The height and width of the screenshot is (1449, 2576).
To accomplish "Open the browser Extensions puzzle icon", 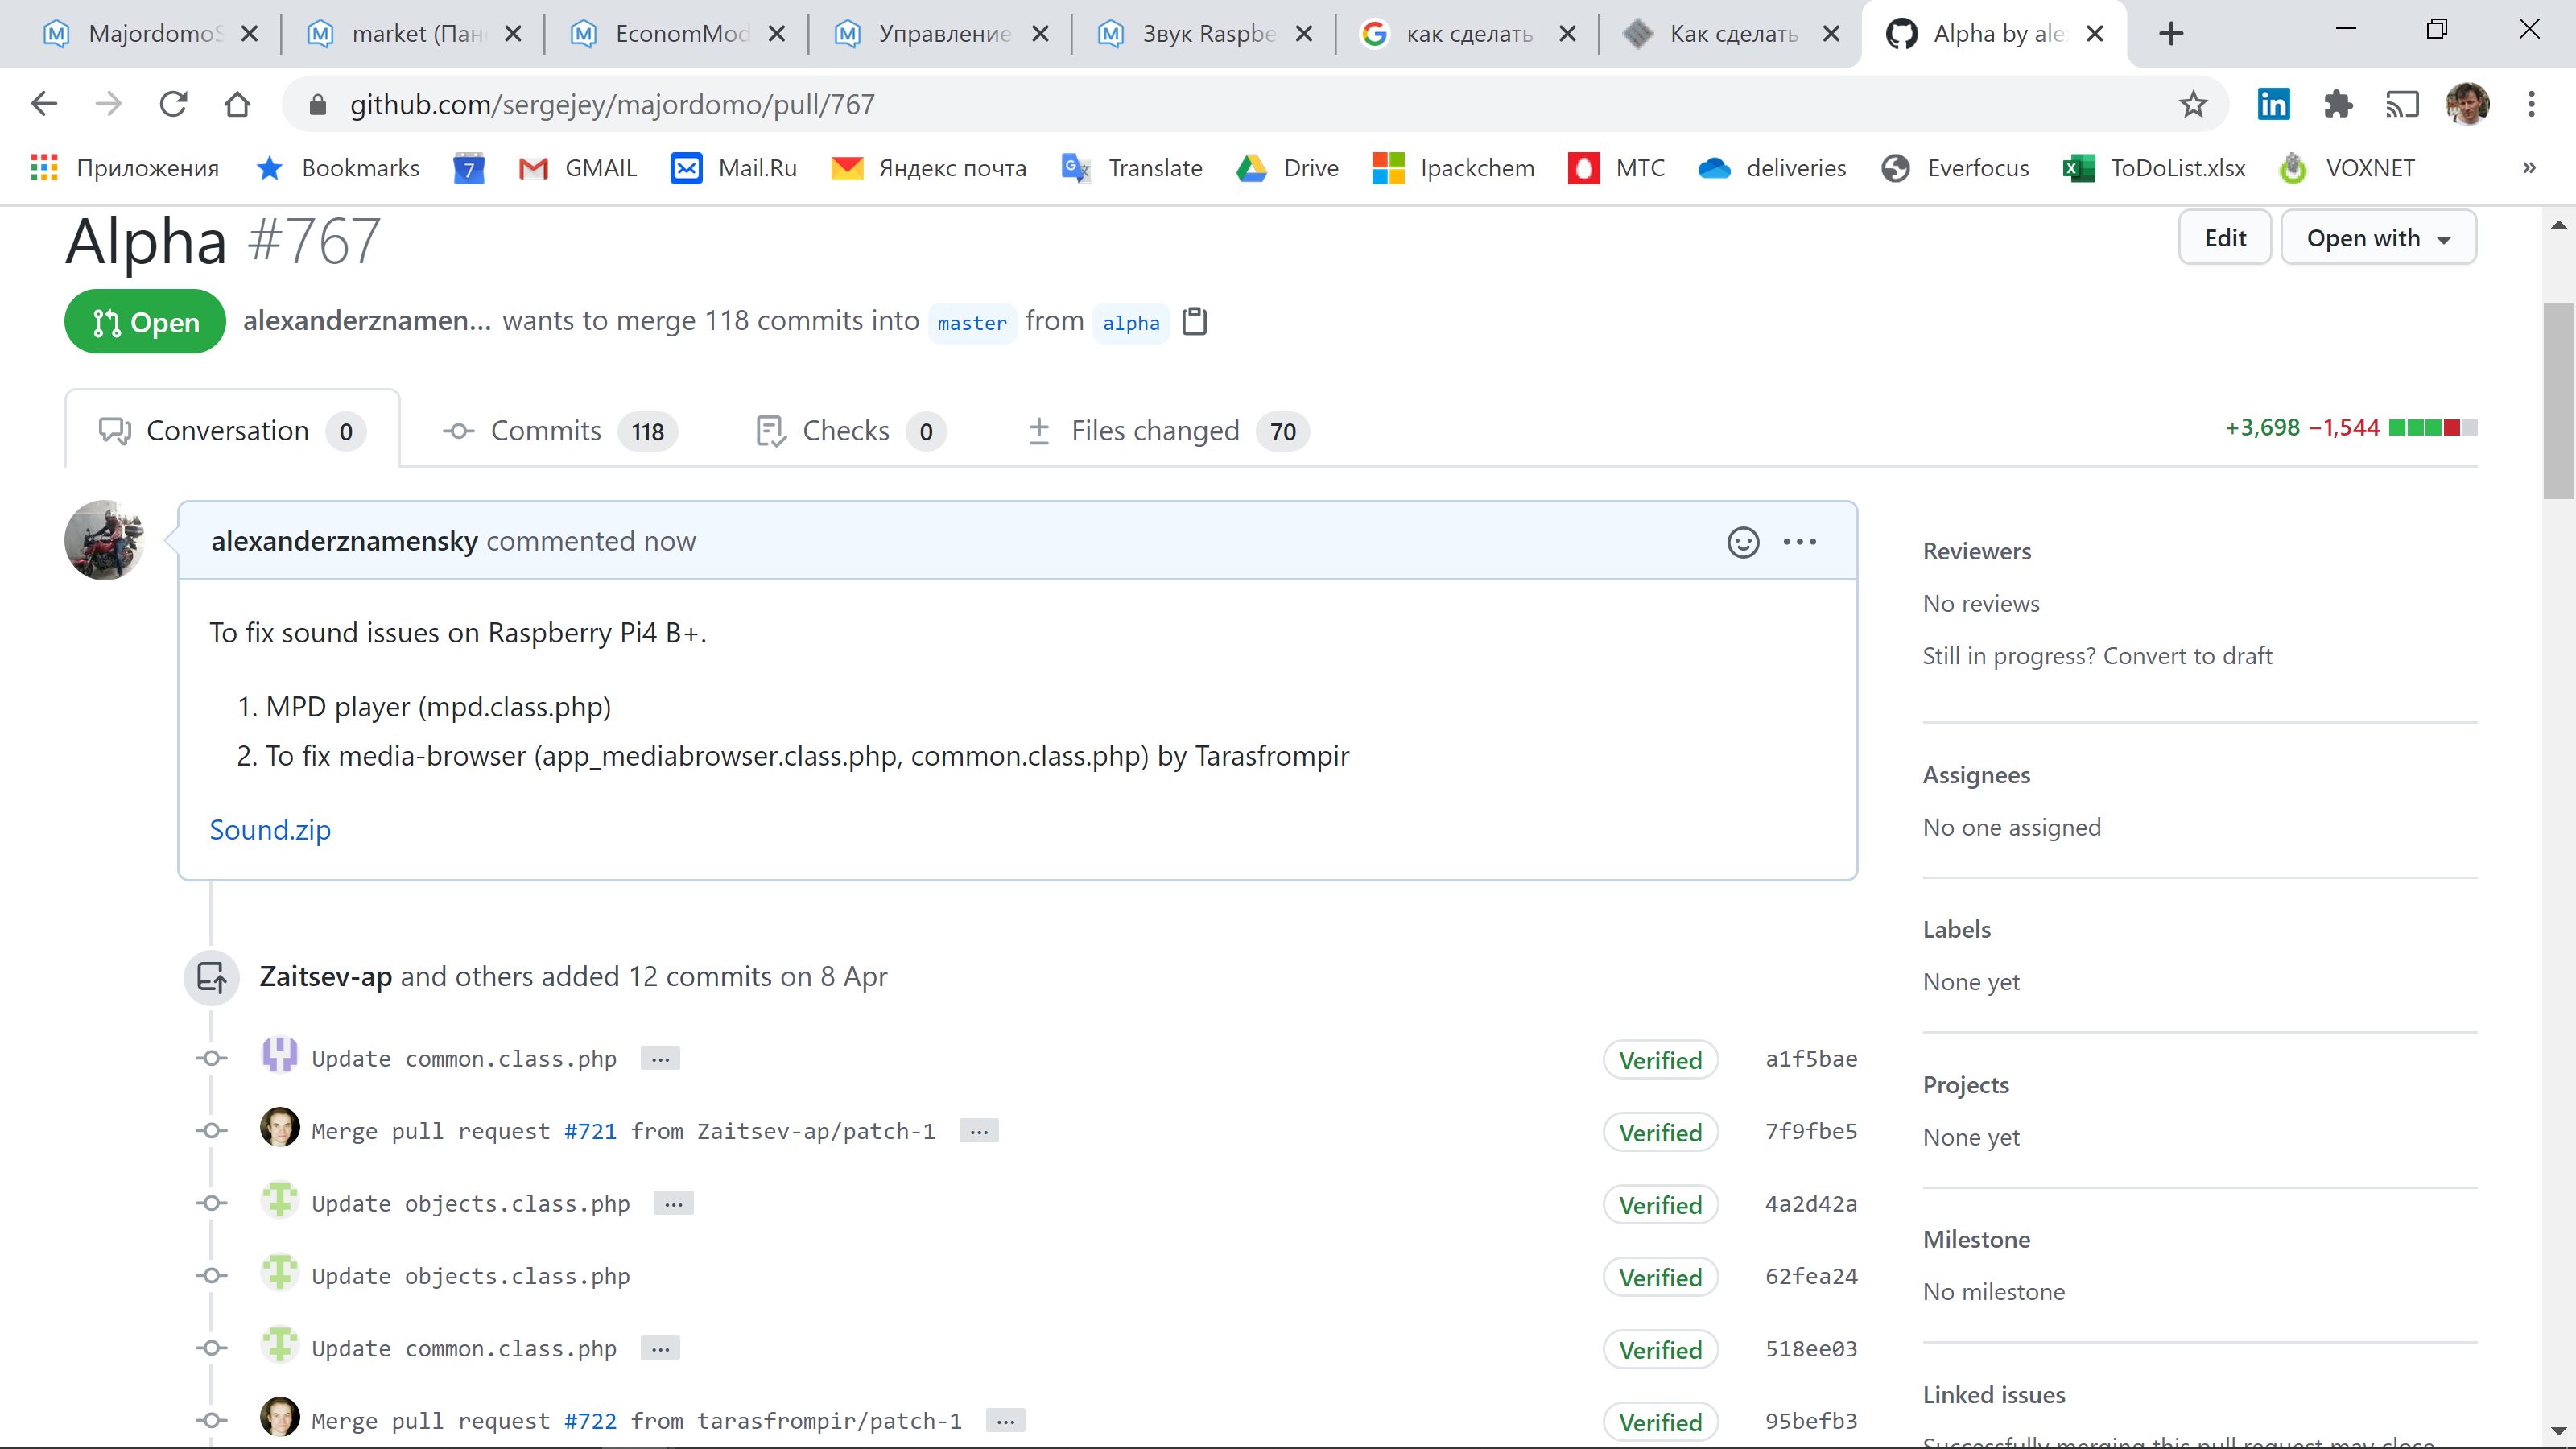I will 2338,104.
